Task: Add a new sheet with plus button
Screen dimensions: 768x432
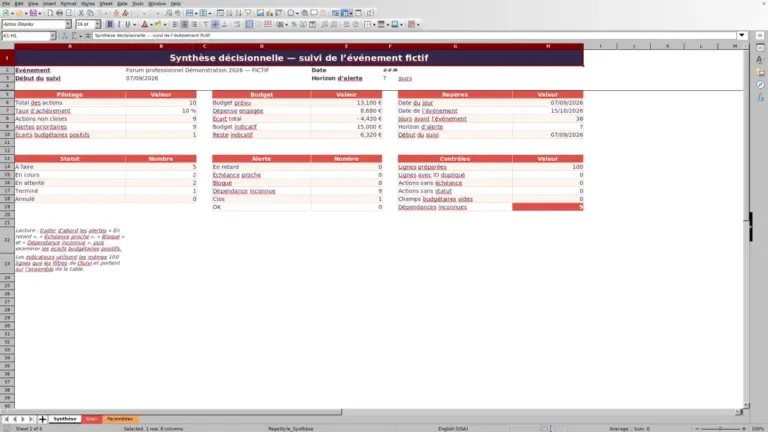Action: (x=42, y=419)
